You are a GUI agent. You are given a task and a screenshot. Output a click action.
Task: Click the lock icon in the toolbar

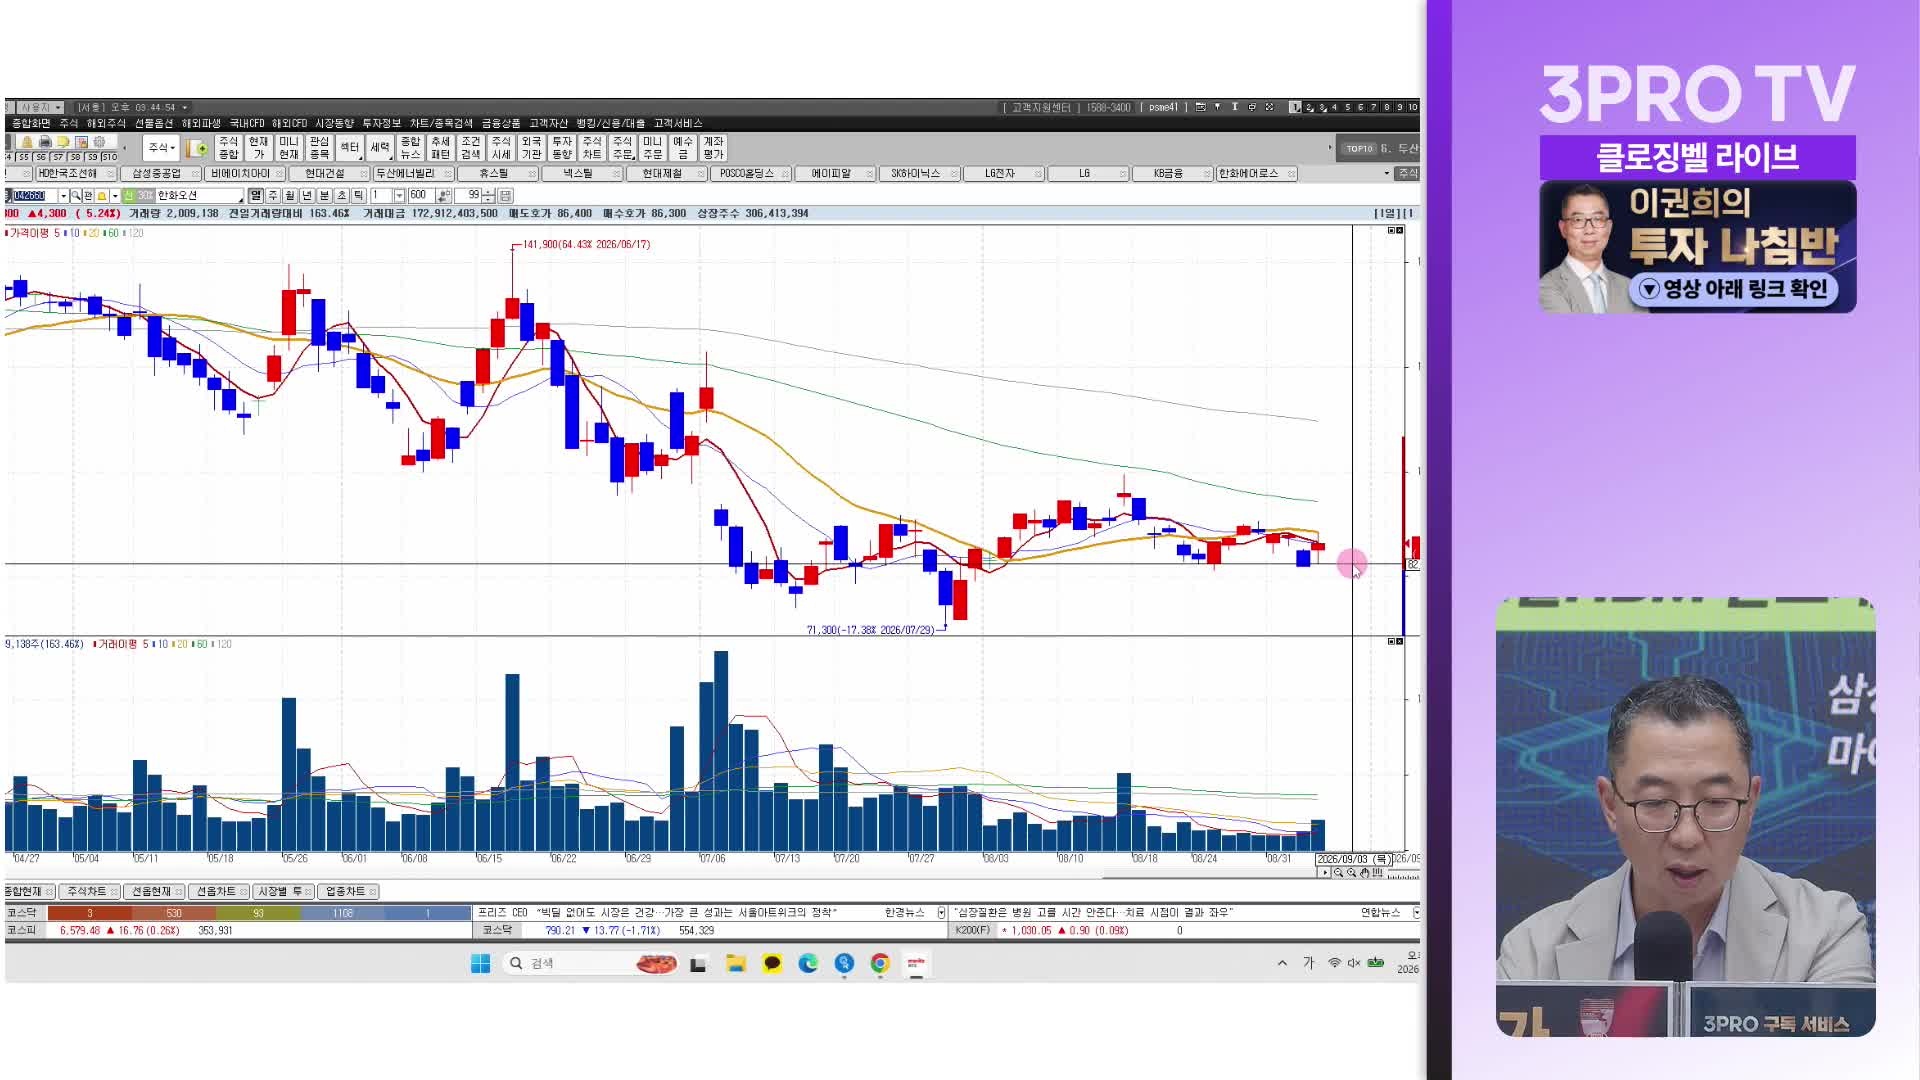[27, 142]
